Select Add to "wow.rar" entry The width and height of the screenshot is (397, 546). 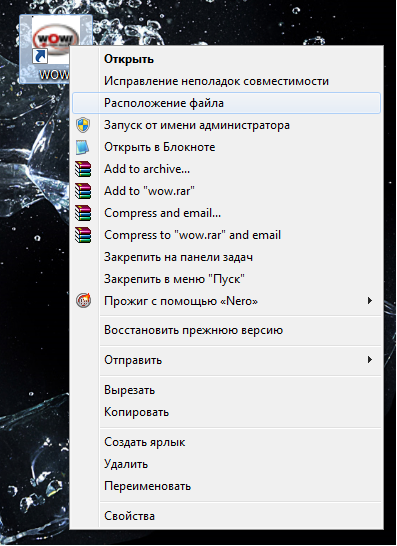[226, 191]
